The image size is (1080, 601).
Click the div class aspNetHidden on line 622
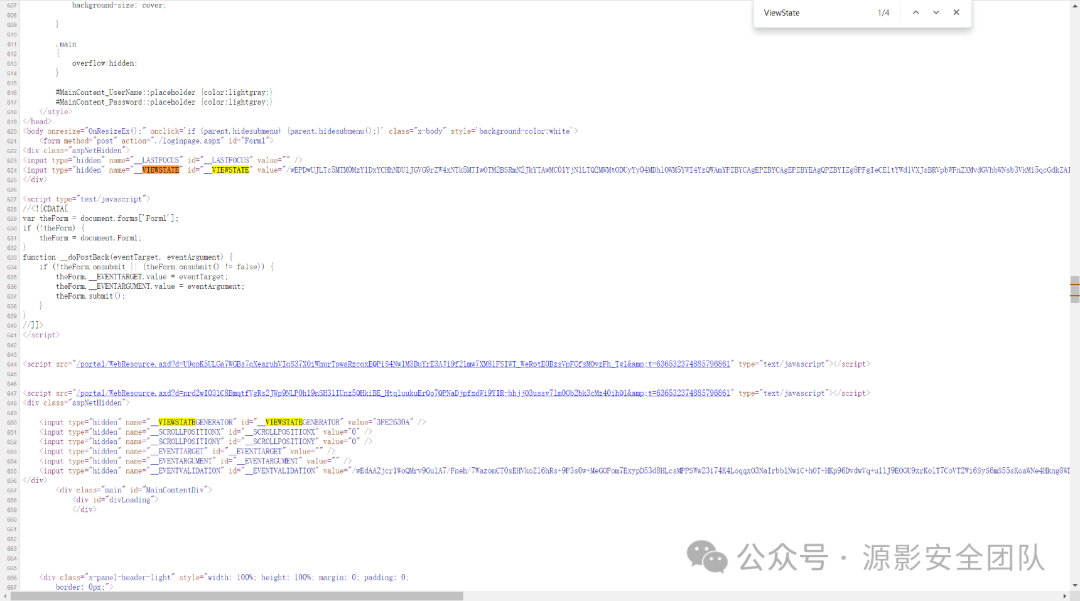pos(76,150)
